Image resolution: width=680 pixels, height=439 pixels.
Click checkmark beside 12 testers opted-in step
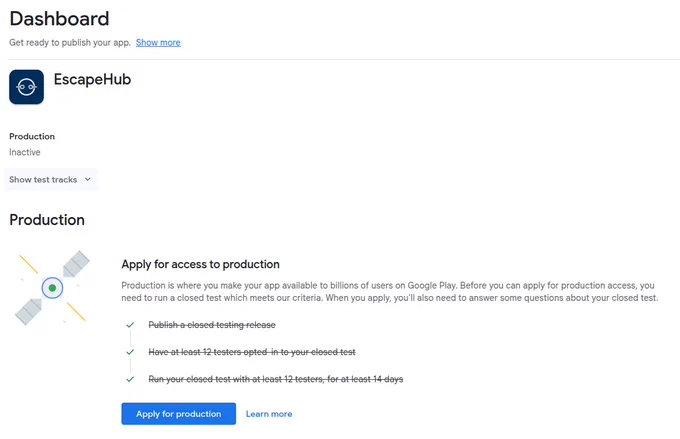click(130, 352)
